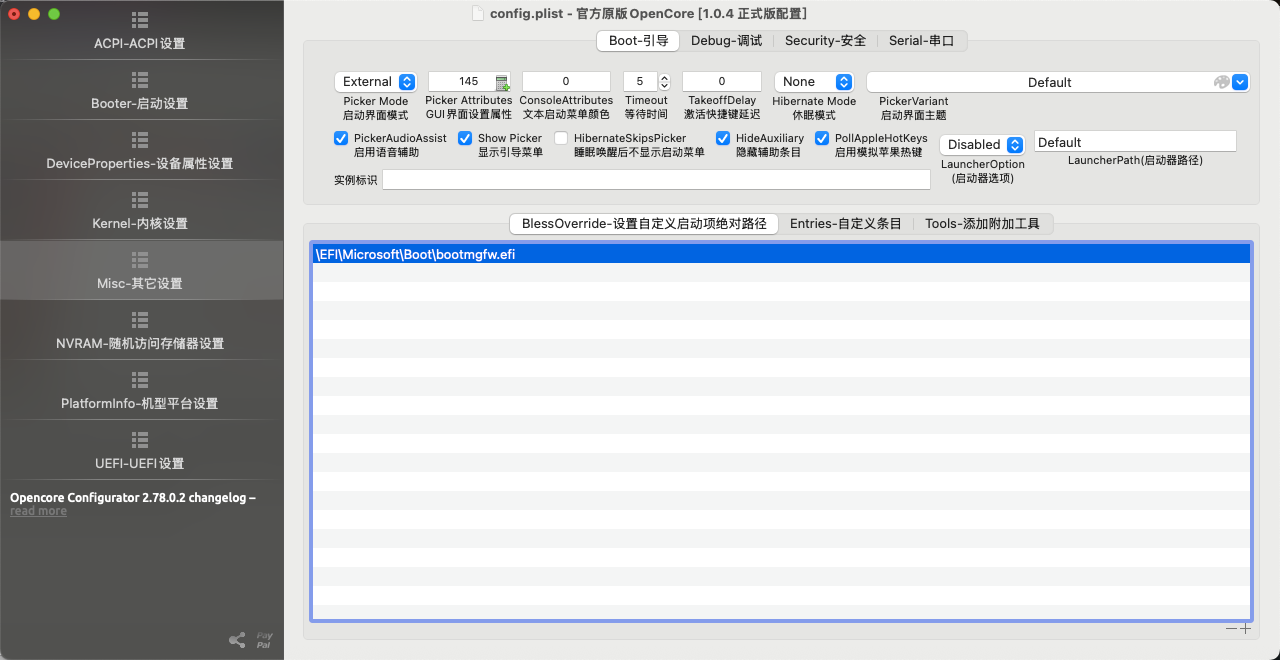
Task: Click the LauncherPath Default field
Action: coord(1135,142)
